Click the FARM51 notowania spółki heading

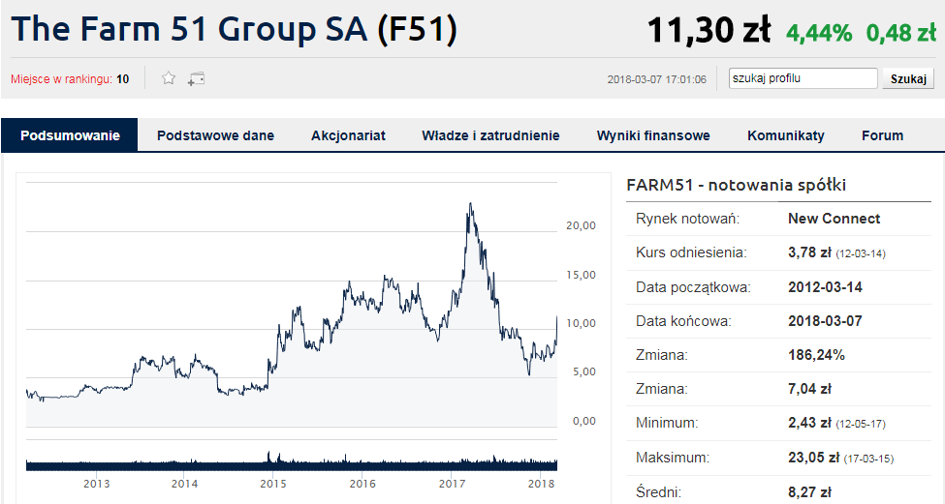[736, 185]
